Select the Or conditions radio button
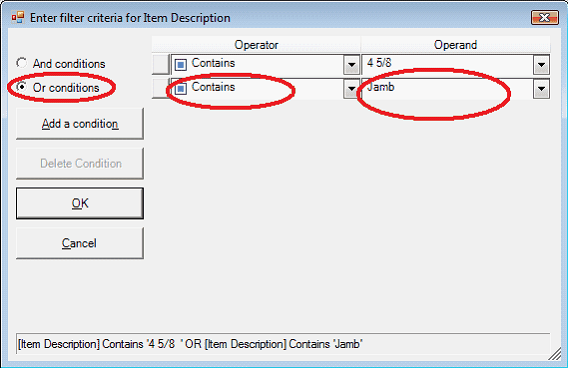The width and height of the screenshot is (569, 369). (x=21, y=87)
